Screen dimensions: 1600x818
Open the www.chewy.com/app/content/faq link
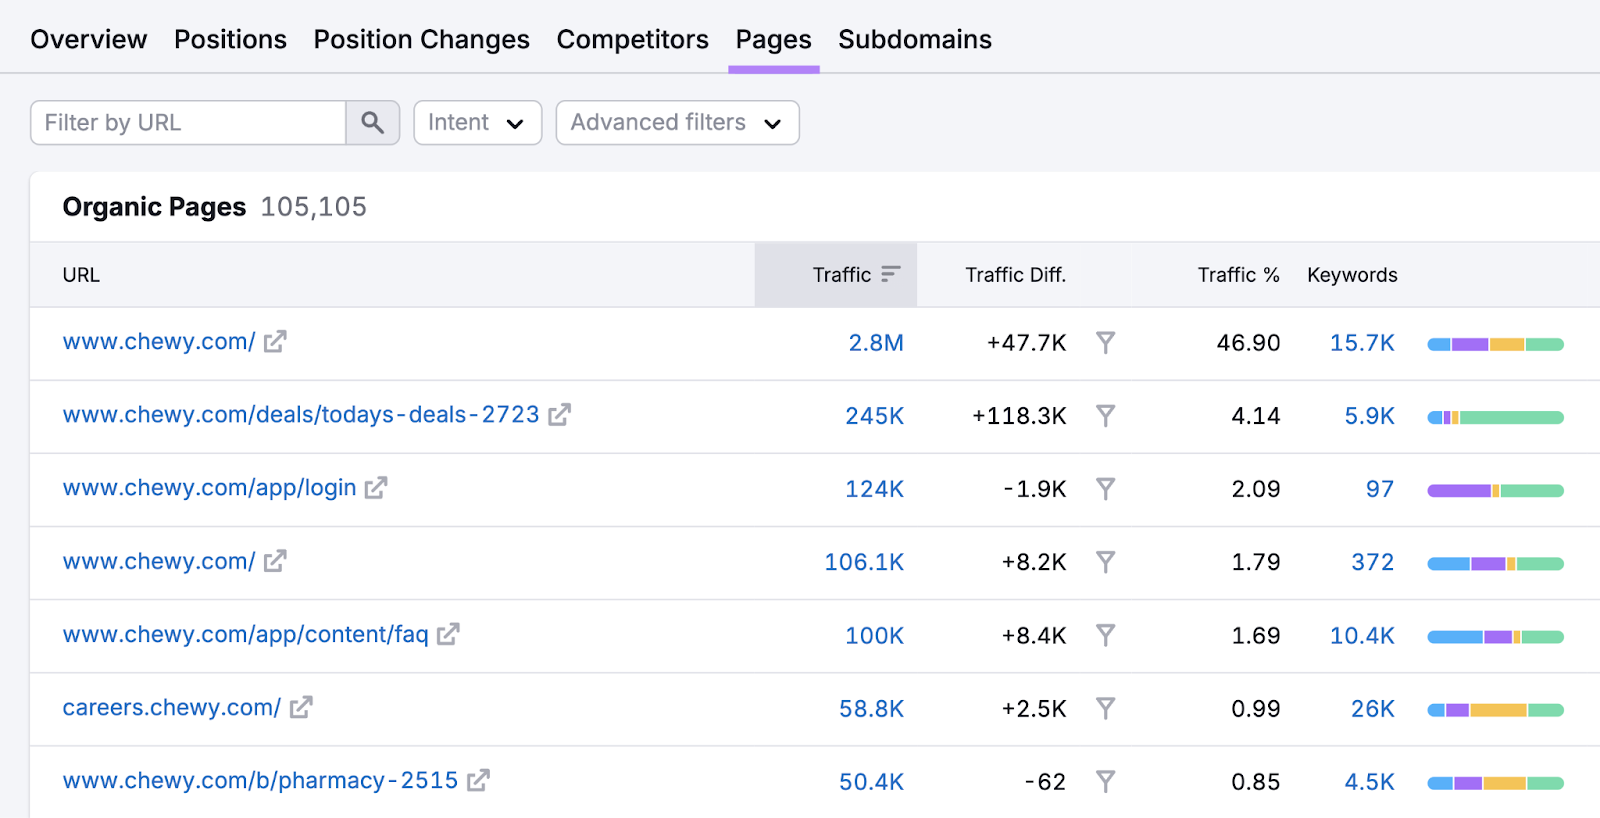[245, 635]
